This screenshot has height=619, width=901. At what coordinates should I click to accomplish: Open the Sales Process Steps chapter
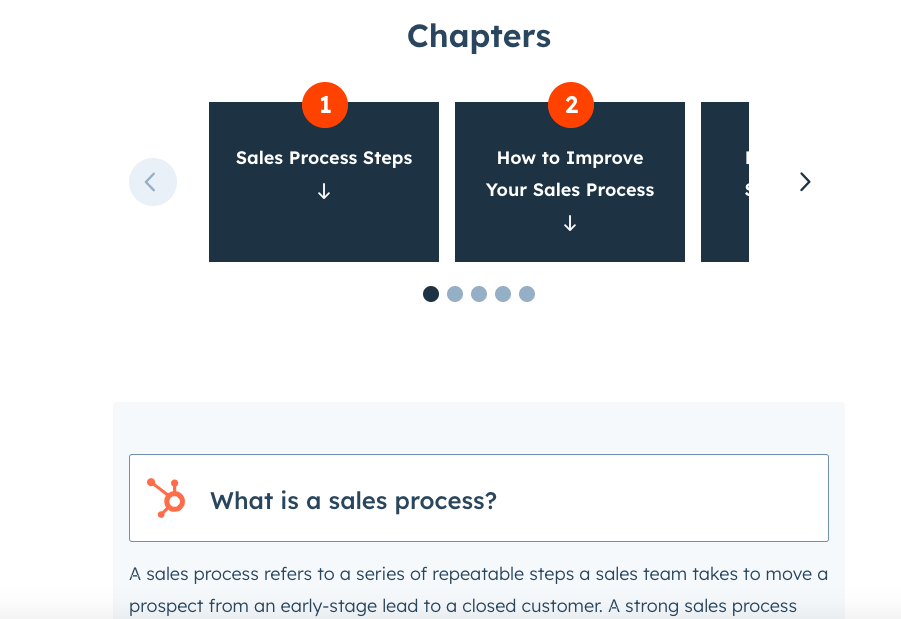tap(324, 158)
